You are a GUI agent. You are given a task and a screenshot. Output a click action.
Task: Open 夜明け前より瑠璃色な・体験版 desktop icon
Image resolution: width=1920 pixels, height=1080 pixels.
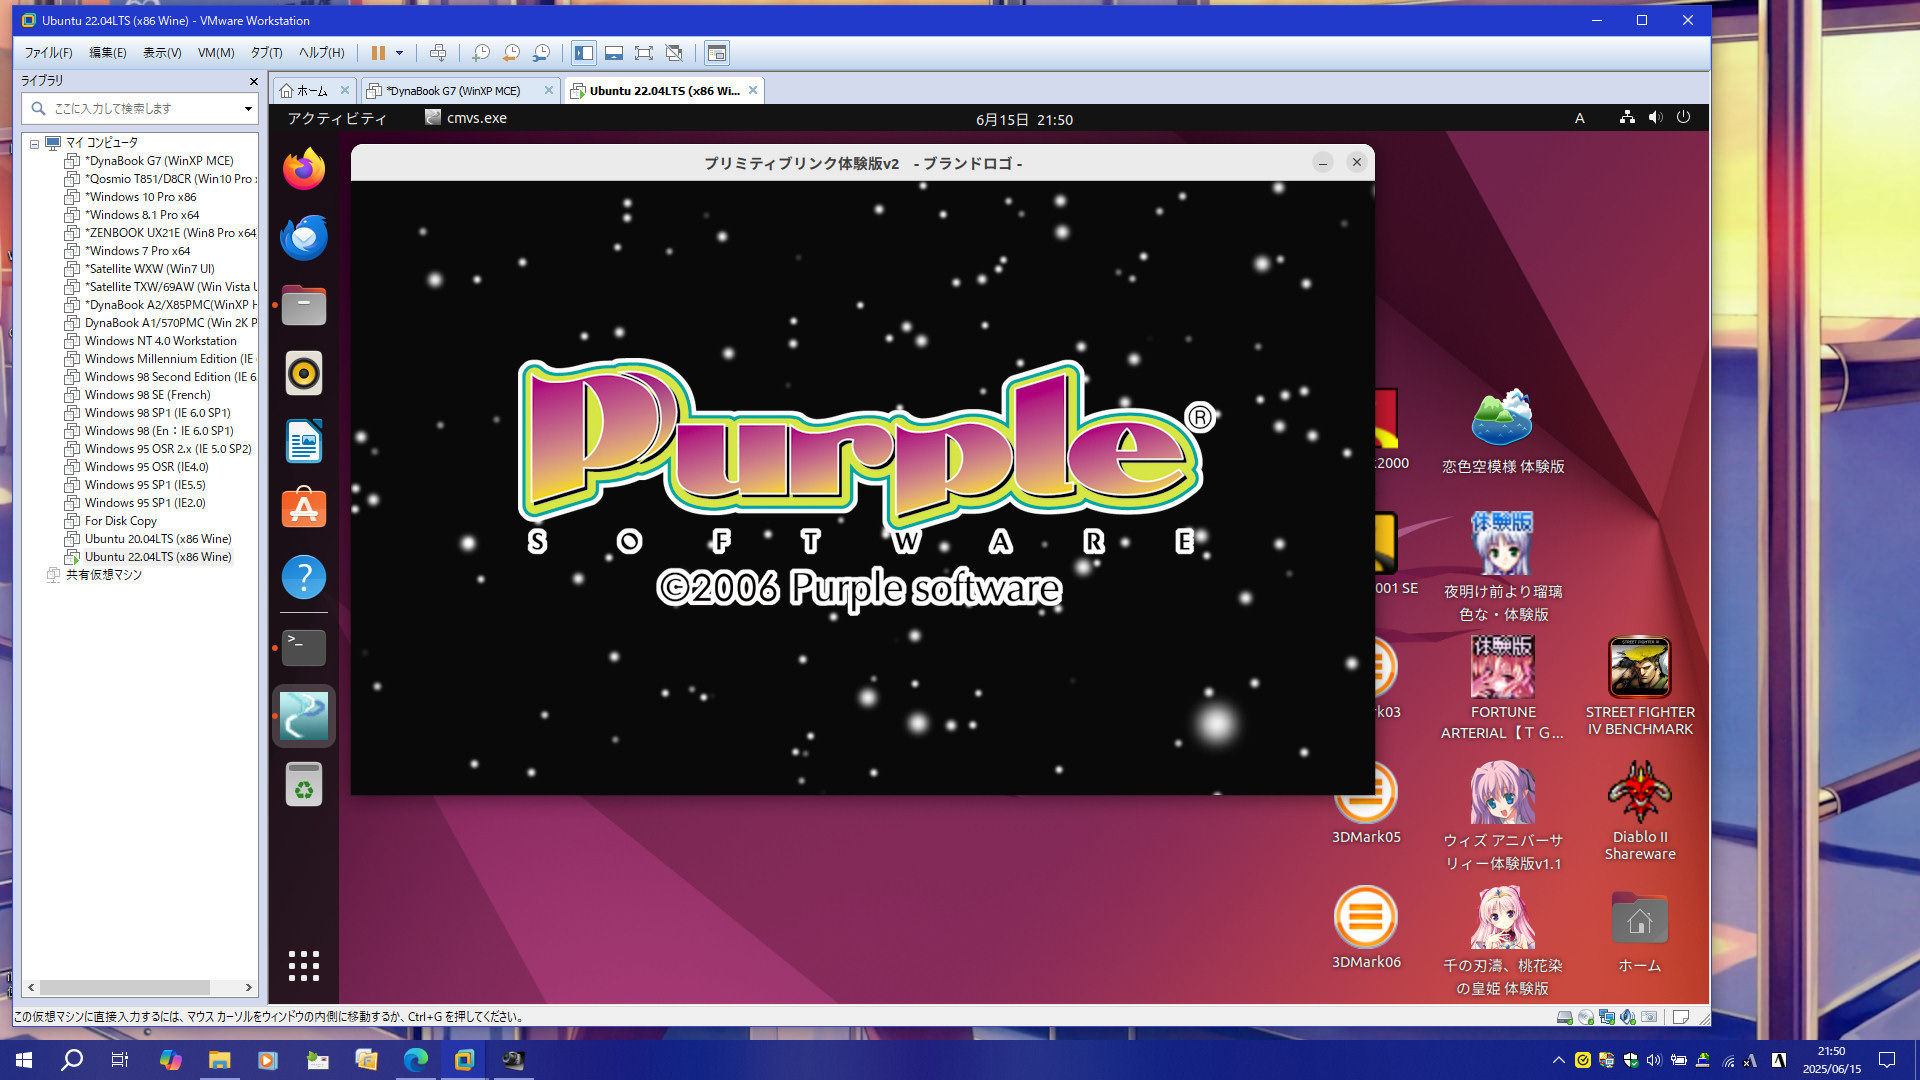[1503, 566]
